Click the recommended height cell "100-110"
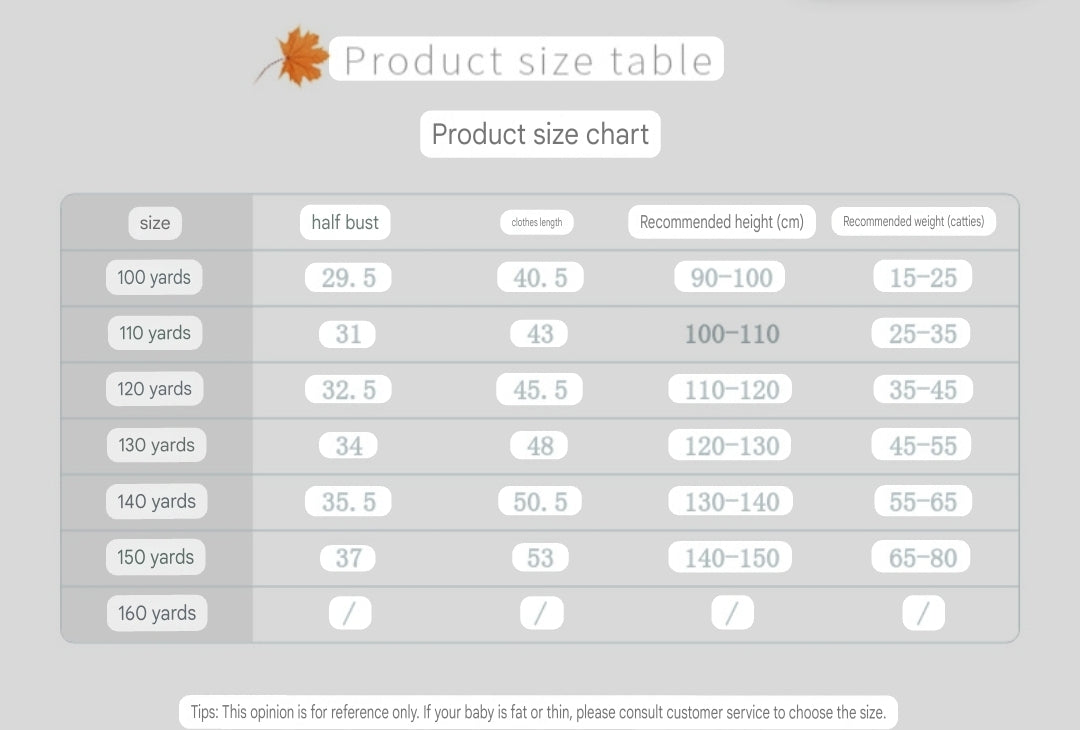The width and height of the screenshot is (1080, 730). tap(732, 334)
